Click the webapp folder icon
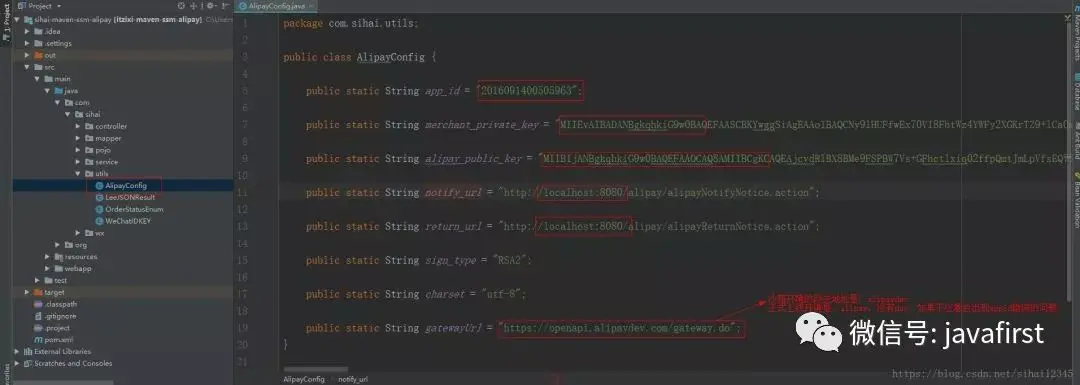 point(59,269)
